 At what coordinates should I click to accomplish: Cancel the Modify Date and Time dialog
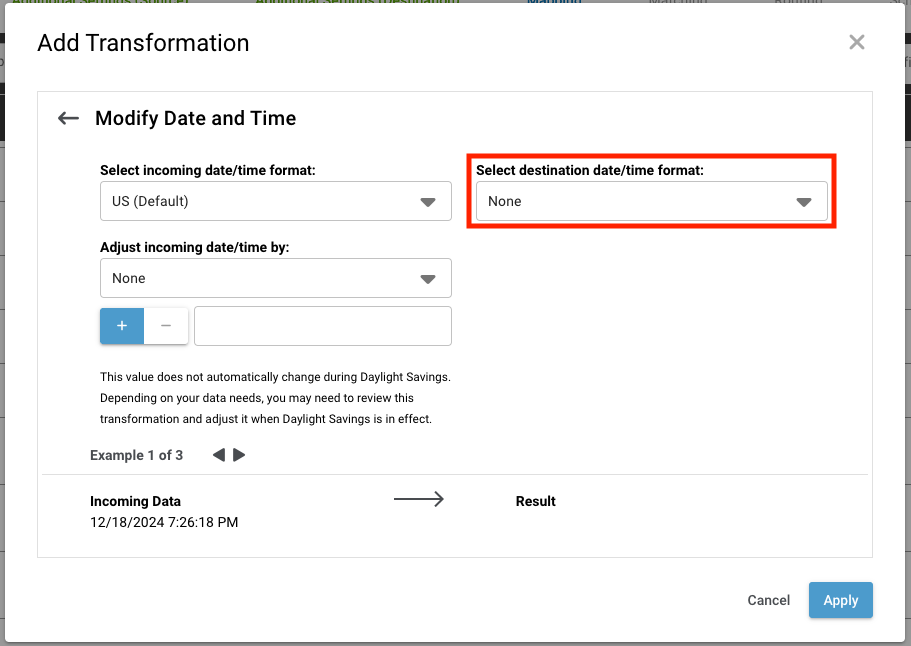tap(767, 600)
